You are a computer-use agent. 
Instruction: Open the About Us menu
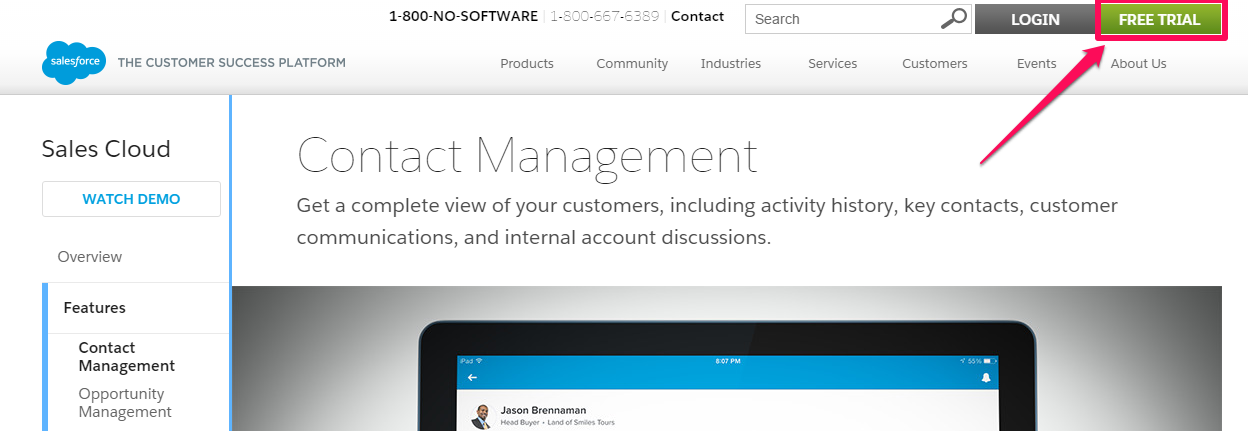coord(1139,63)
